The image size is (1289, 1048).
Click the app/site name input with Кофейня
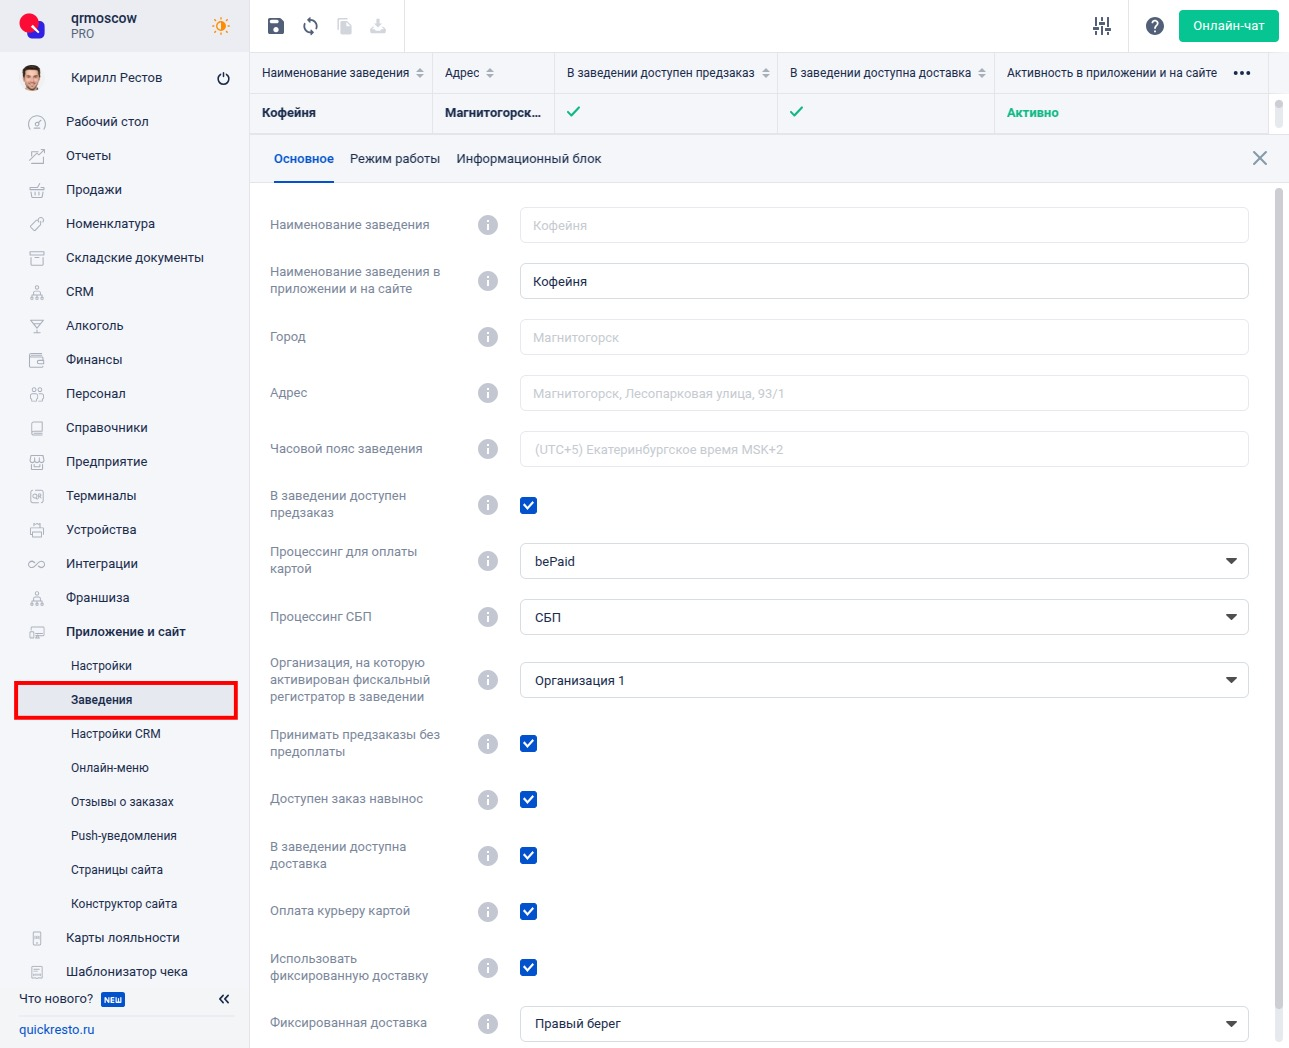tap(884, 281)
